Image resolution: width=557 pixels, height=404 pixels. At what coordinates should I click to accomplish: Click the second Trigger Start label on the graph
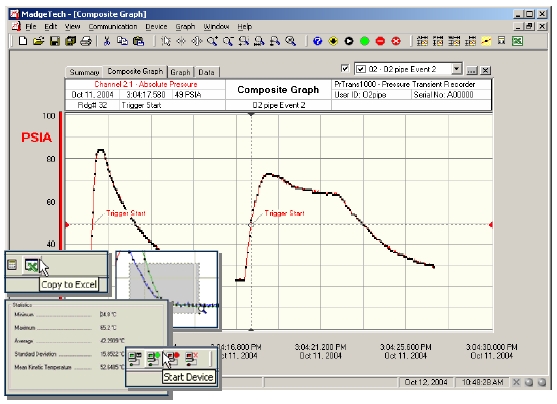(284, 213)
